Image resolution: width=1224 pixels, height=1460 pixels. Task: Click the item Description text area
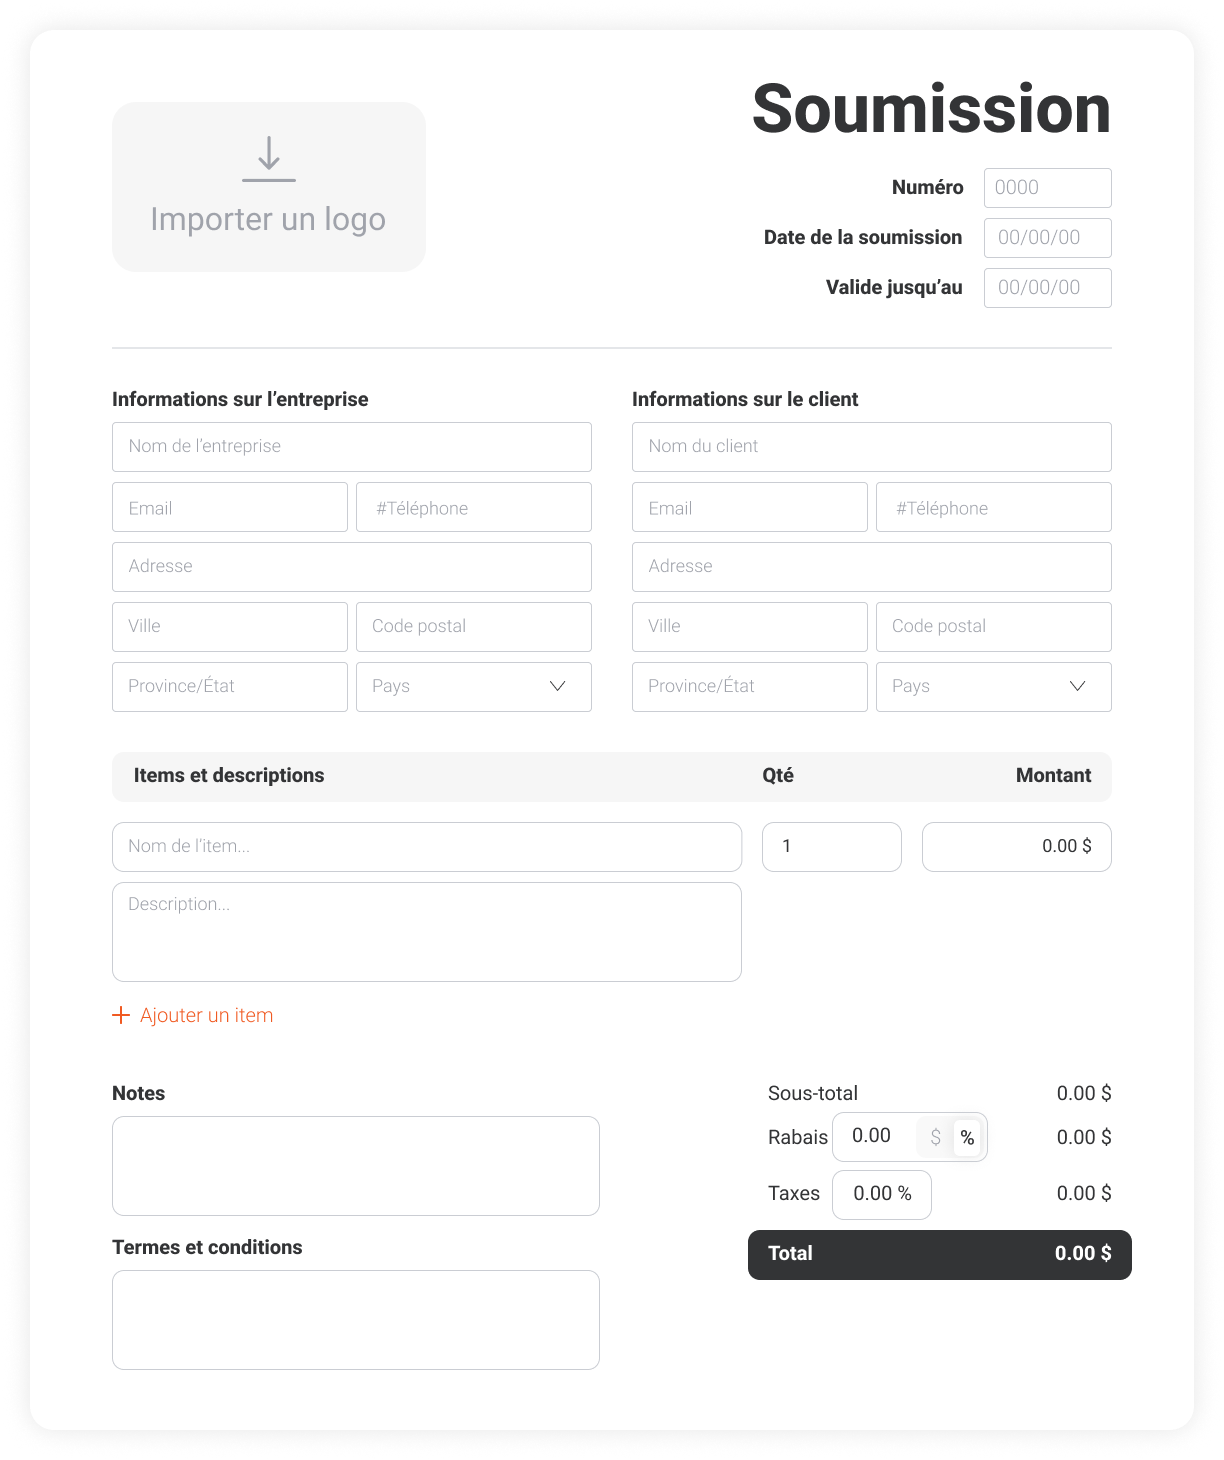(427, 931)
